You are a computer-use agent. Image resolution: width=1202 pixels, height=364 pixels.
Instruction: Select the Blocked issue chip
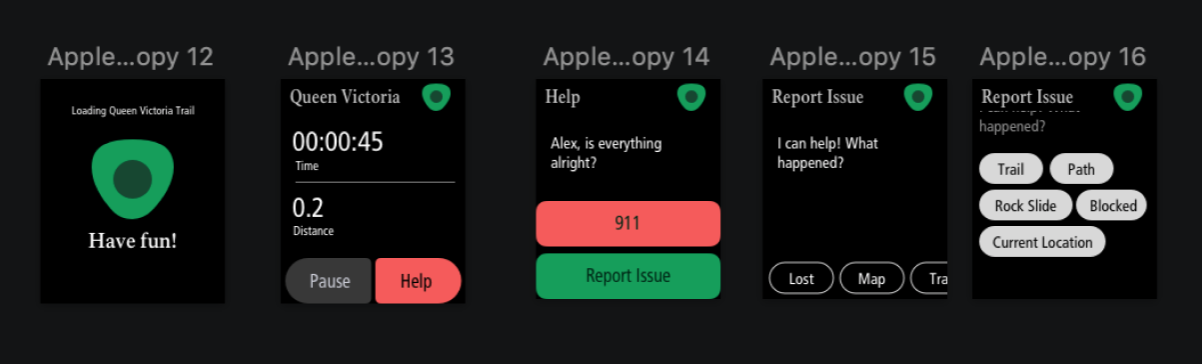pyautogui.click(x=1112, y=206)
